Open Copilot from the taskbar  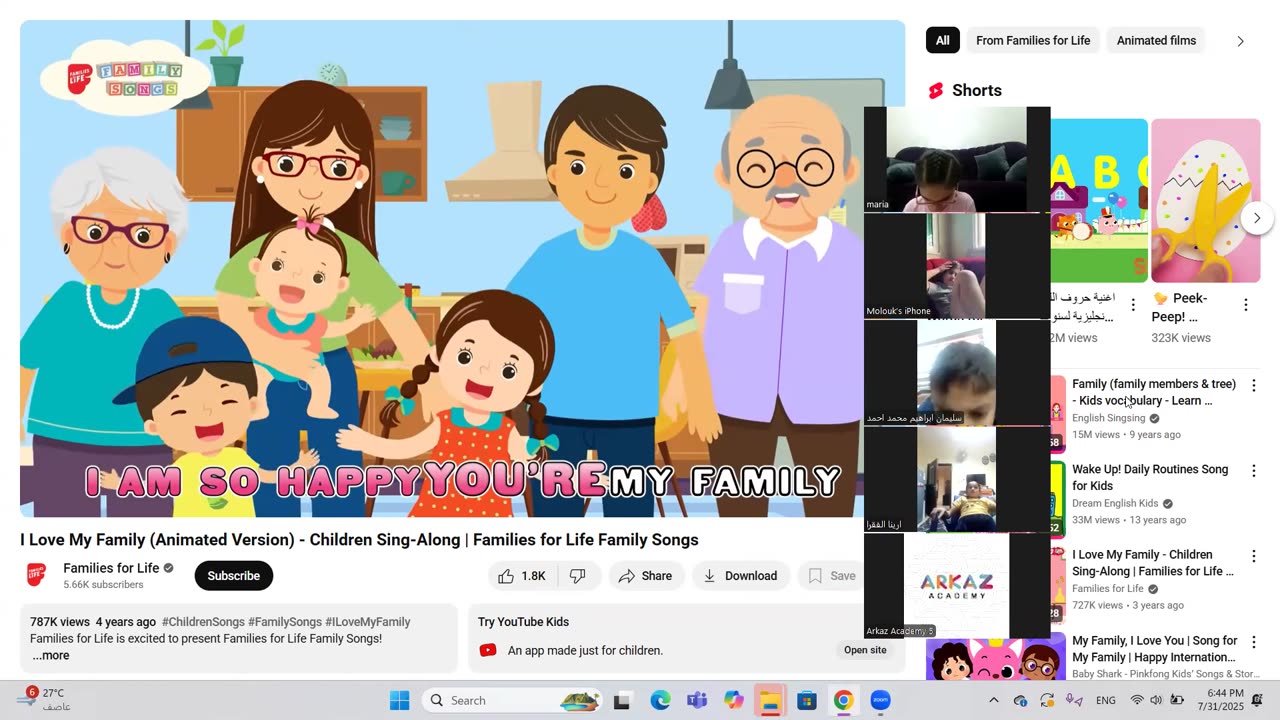tap(734, 700)
